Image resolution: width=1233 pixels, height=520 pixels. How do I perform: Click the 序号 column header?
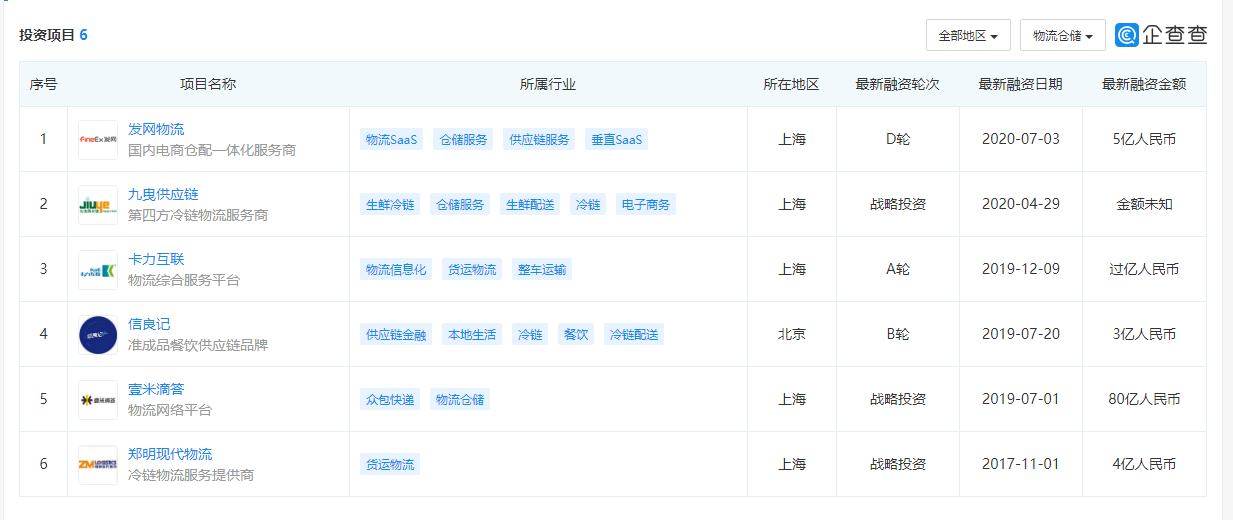[x=43, y=85]
